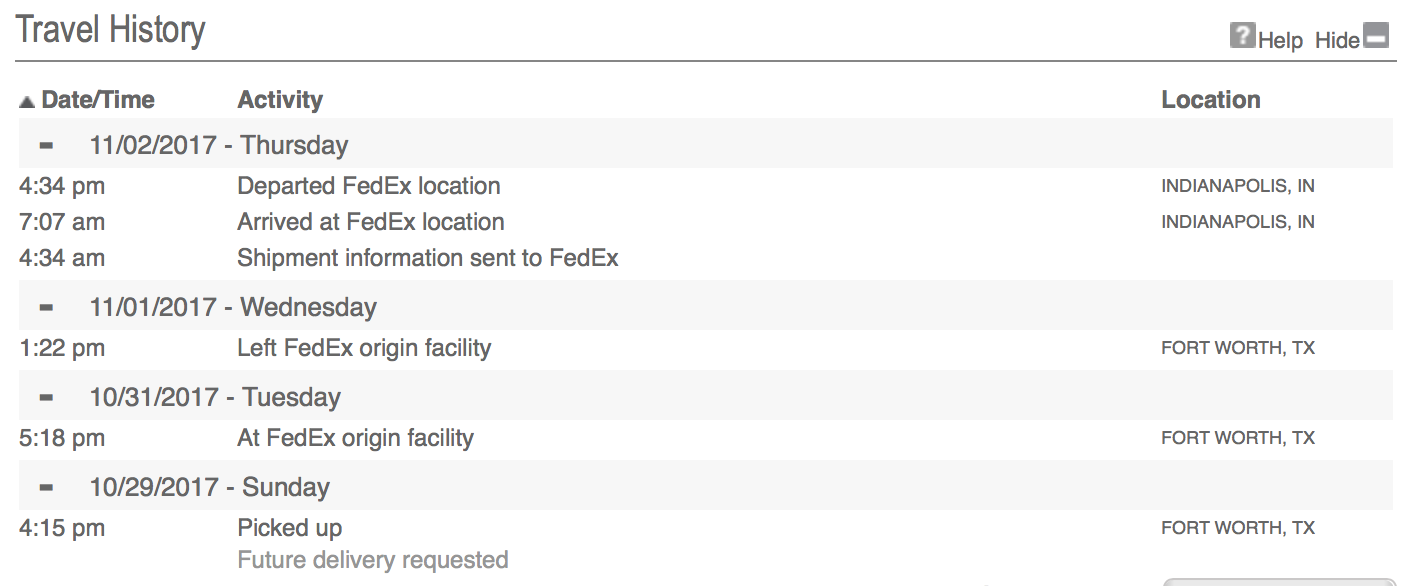The image size is (1416, 586).
Task: Click the Help question mark icon
Action: pos(1242,37)
